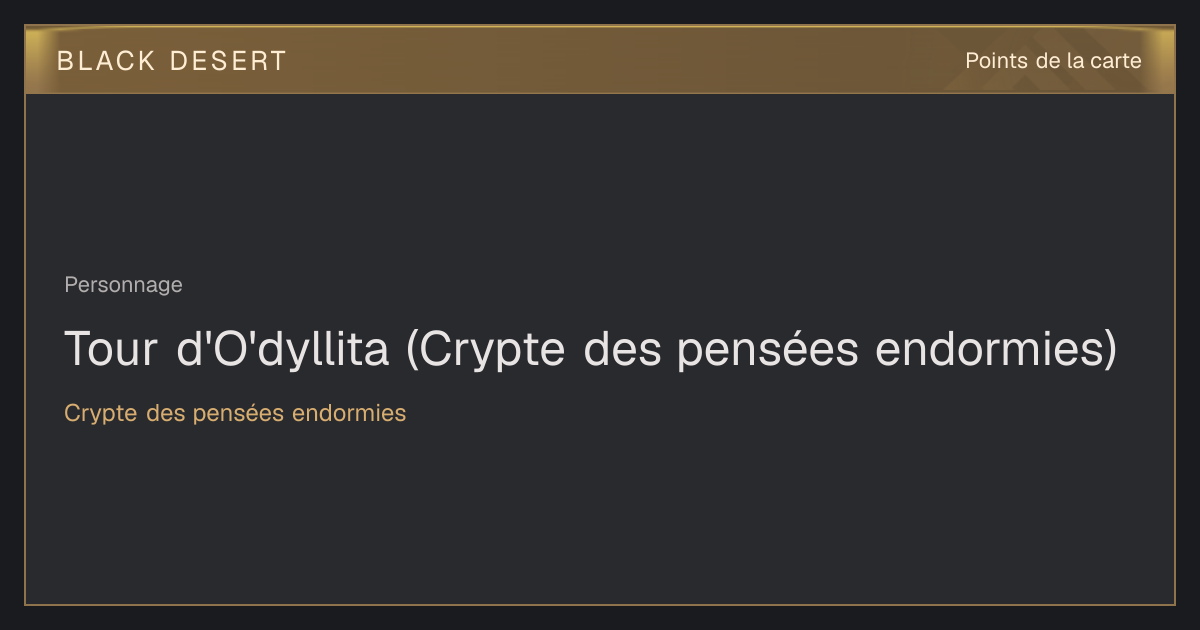1200x630 pixels.
Task: Click d'O'dyllita in the main heading
Action: 282,349
